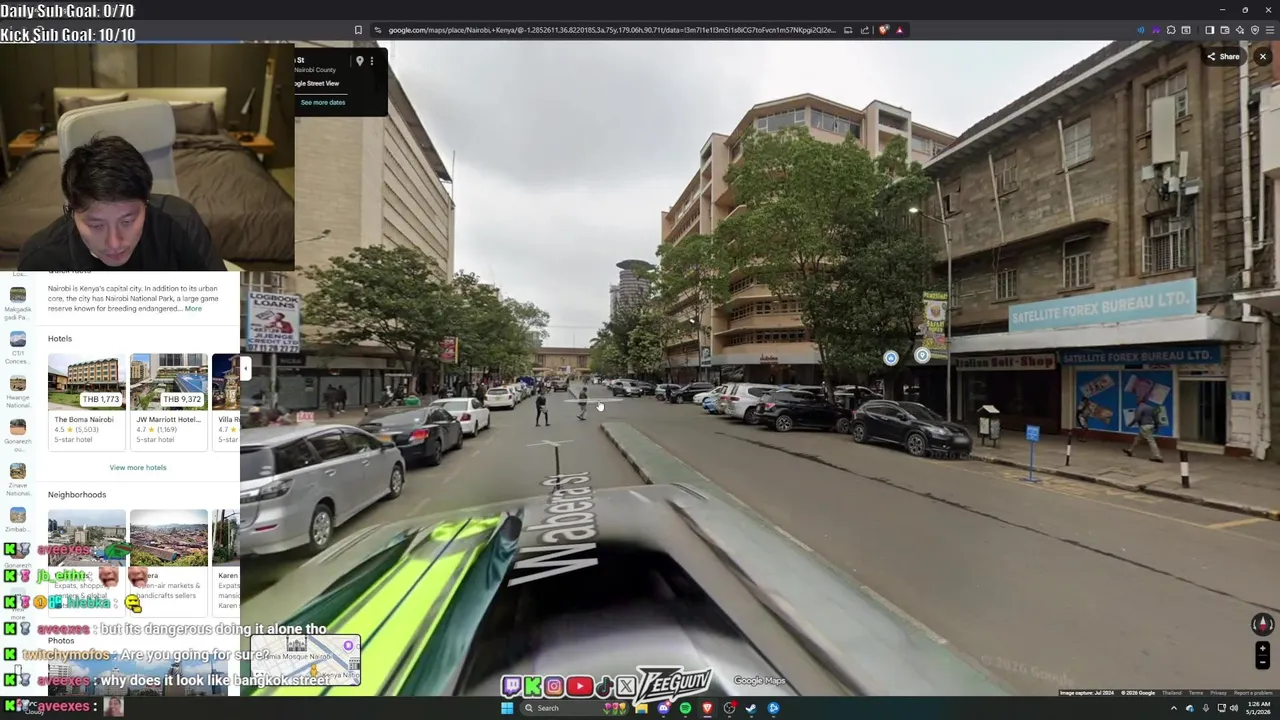Screen dimensions: 1280x720
Task: Open the Street View more options menu
Action: tap(372, 61)
